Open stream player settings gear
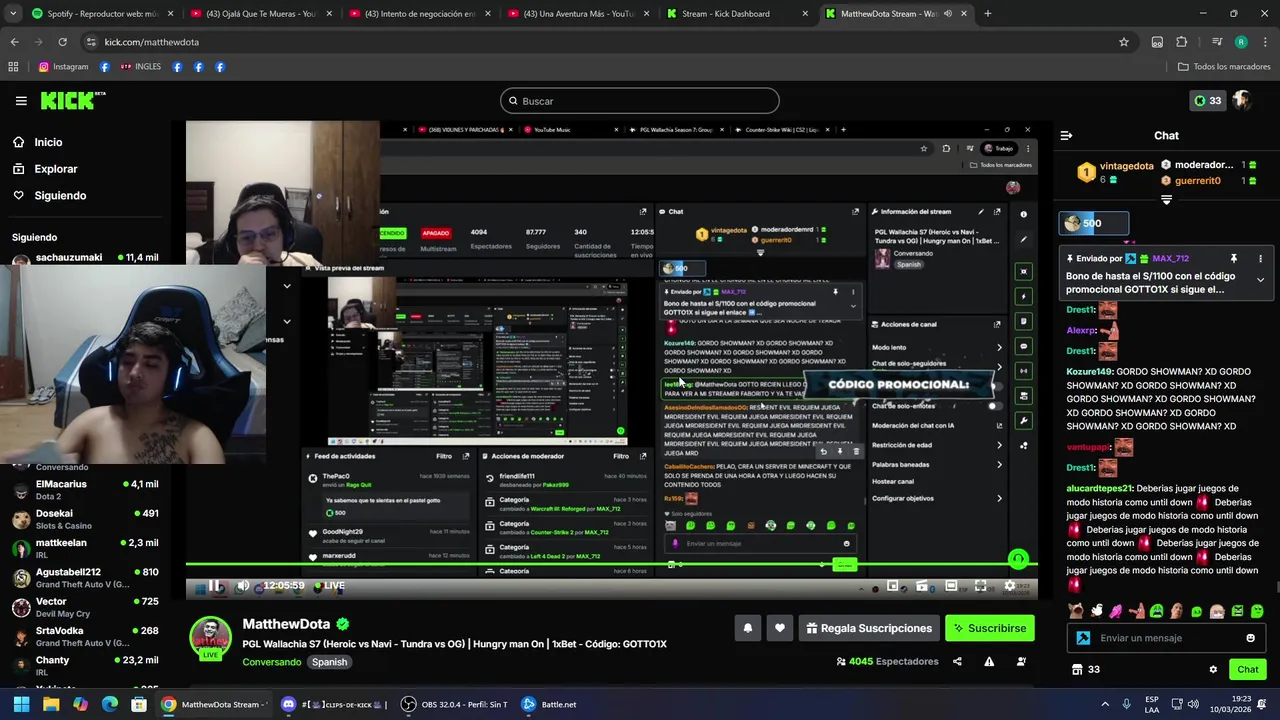 coord(1010,586)
